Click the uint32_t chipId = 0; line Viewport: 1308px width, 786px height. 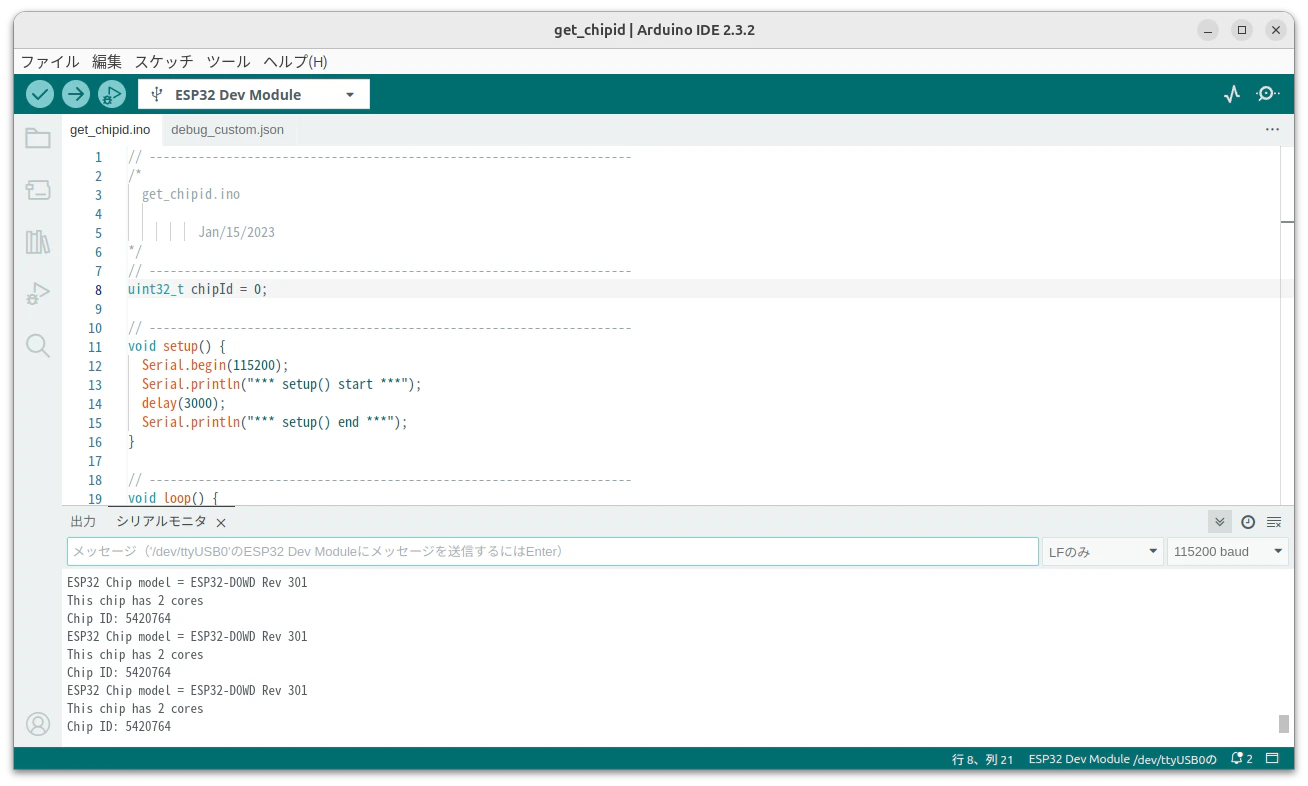tap(198, 289)
